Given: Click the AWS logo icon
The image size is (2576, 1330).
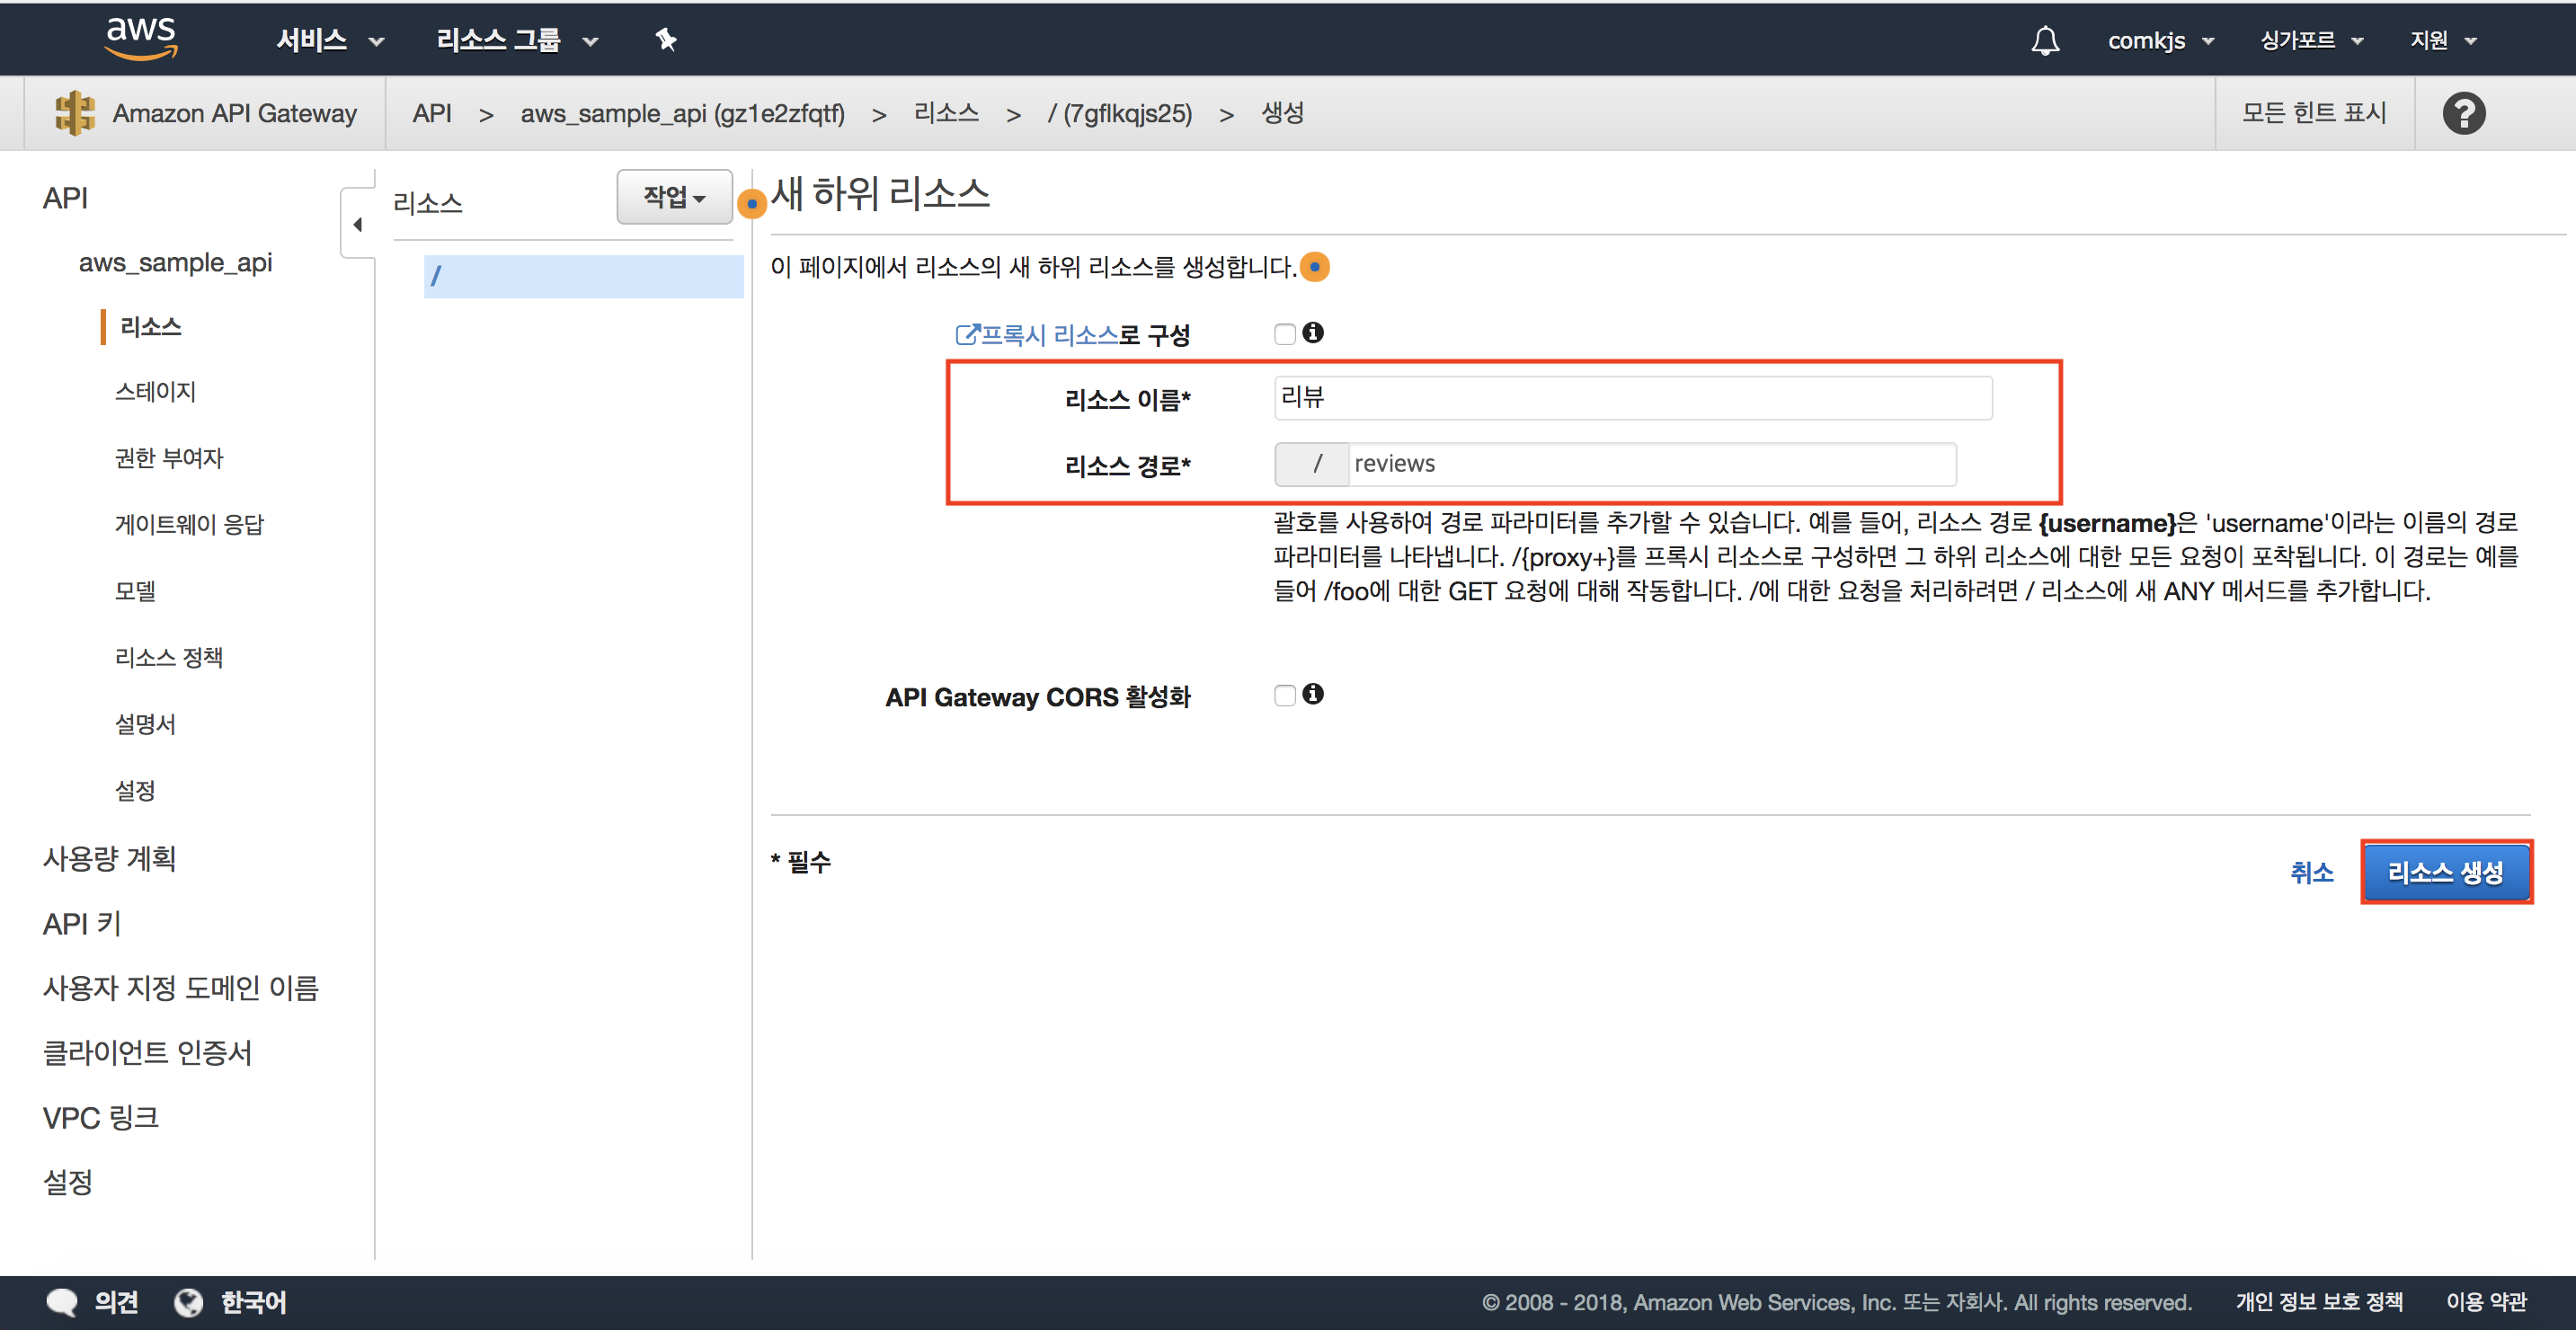Looking at the screenshot, I should tap(141, 38).
